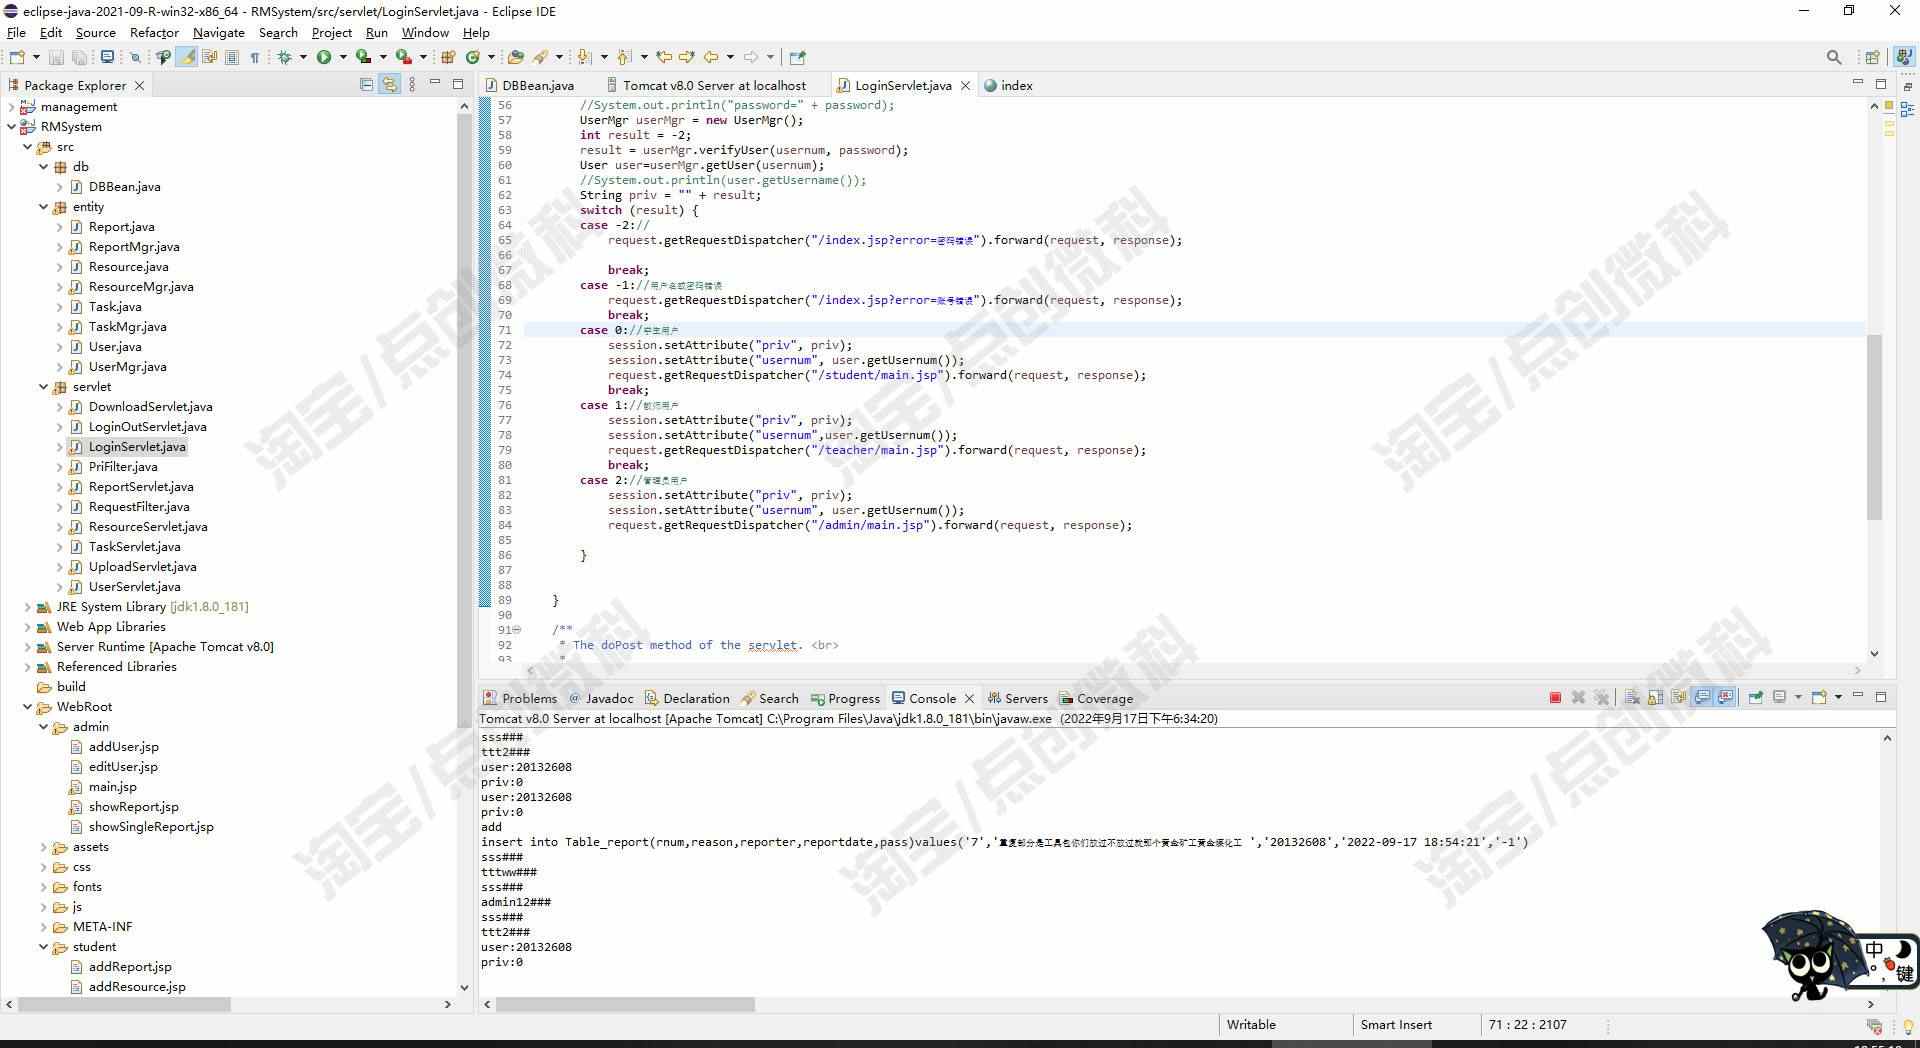The height and width of the screenshot is (1048, 1920).
Task: Click the Display Selected Console icon
Action: [1780, 697]
